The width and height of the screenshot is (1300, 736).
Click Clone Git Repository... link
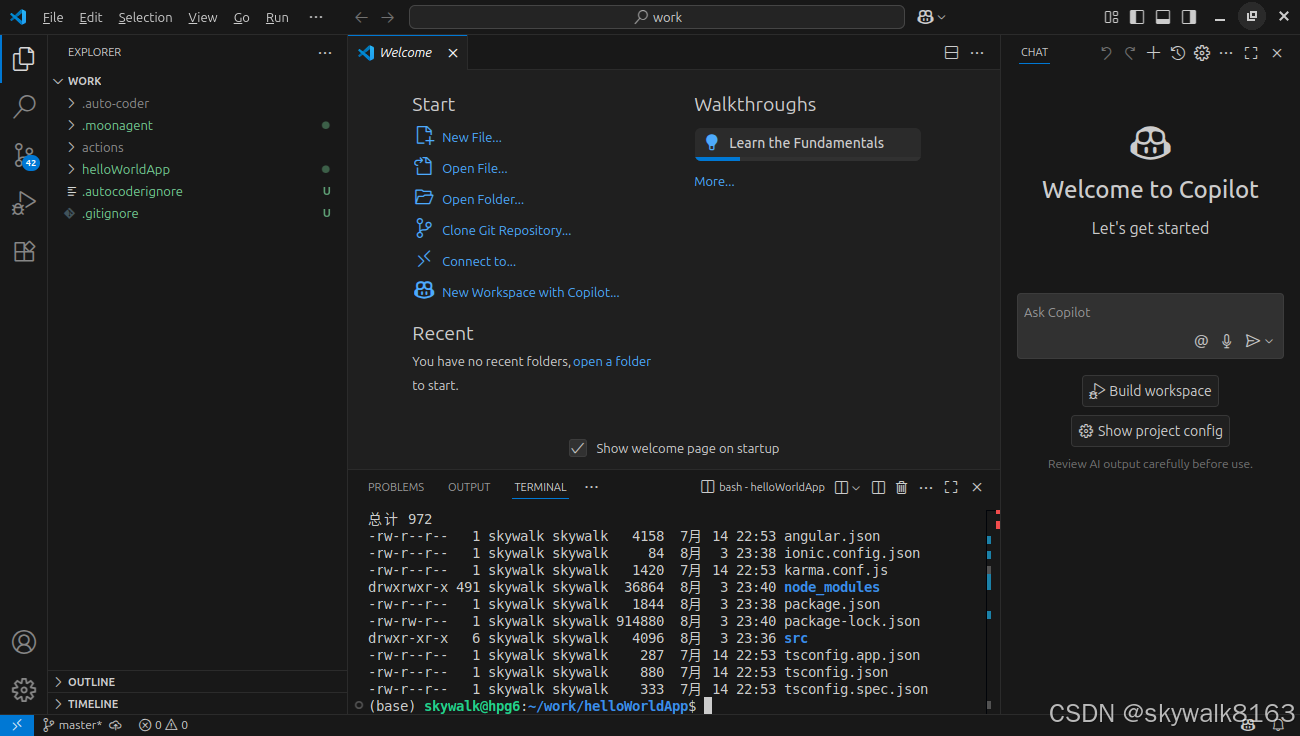pyautogui.click(x=507, y=230)
